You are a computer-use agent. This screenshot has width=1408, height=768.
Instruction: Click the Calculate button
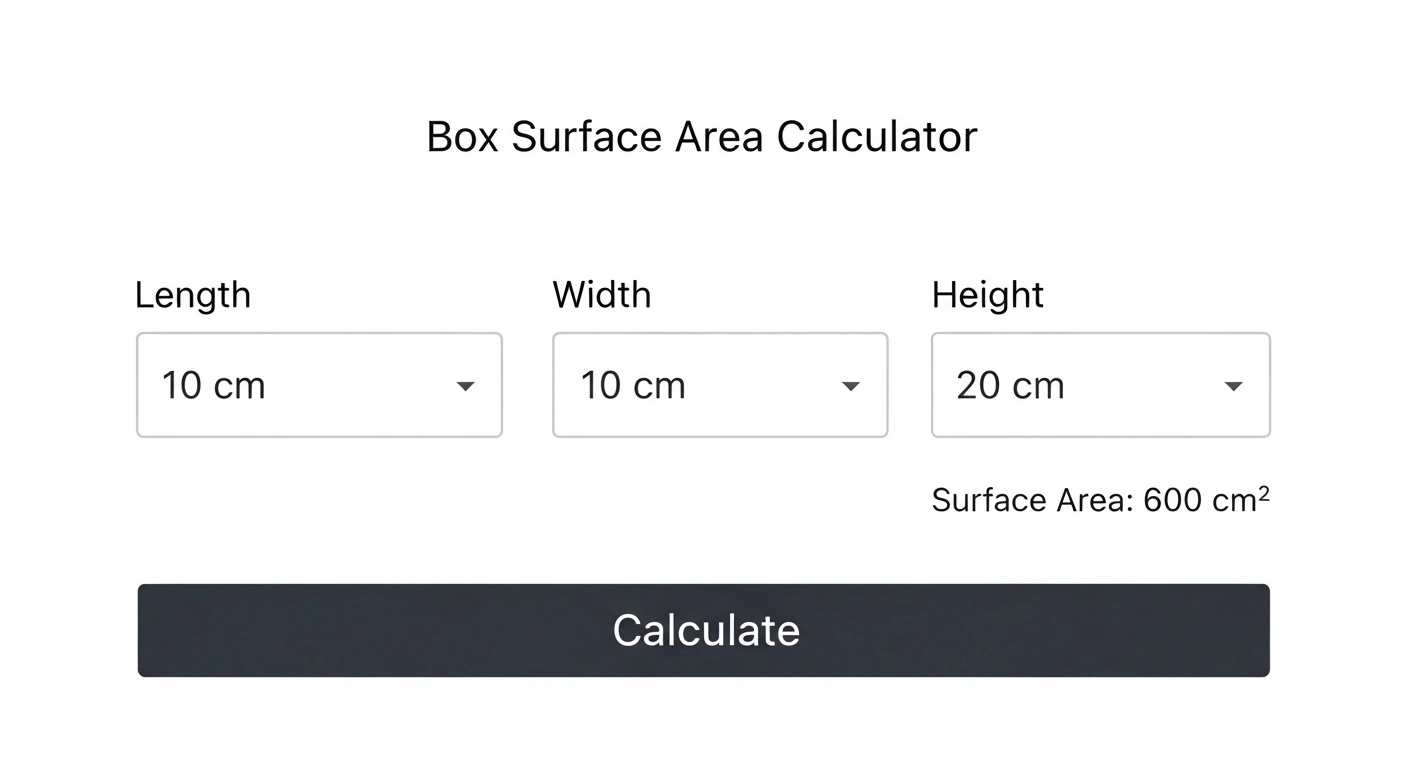point(704,630)
